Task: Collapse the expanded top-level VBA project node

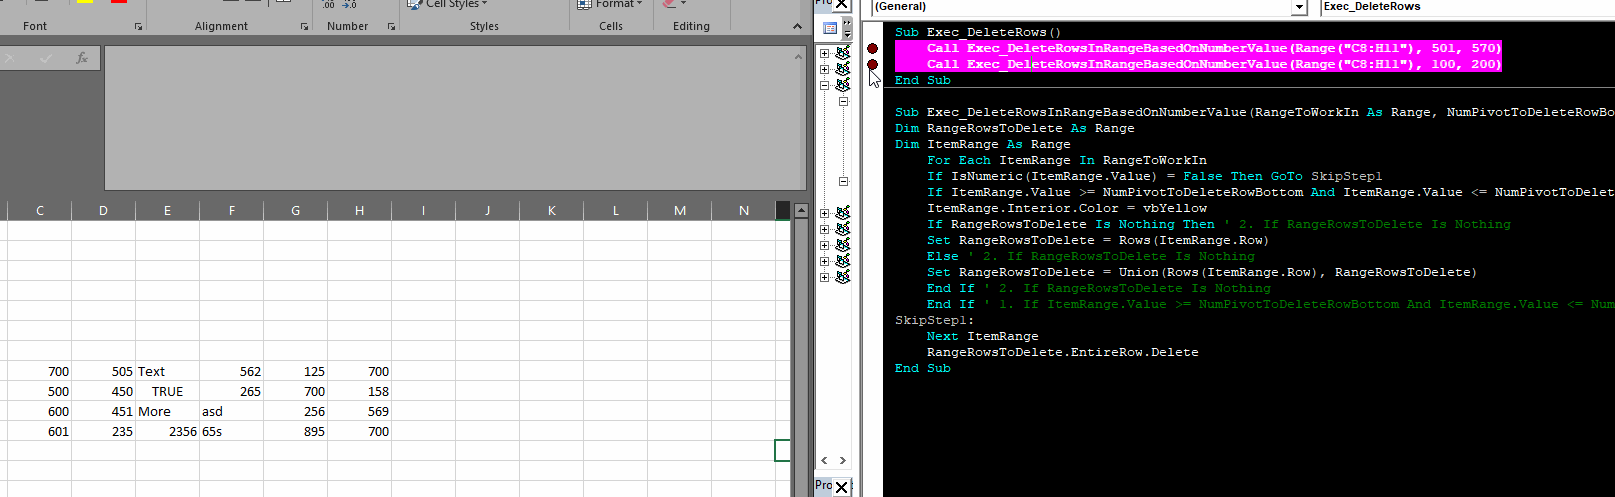Action: 824,85
